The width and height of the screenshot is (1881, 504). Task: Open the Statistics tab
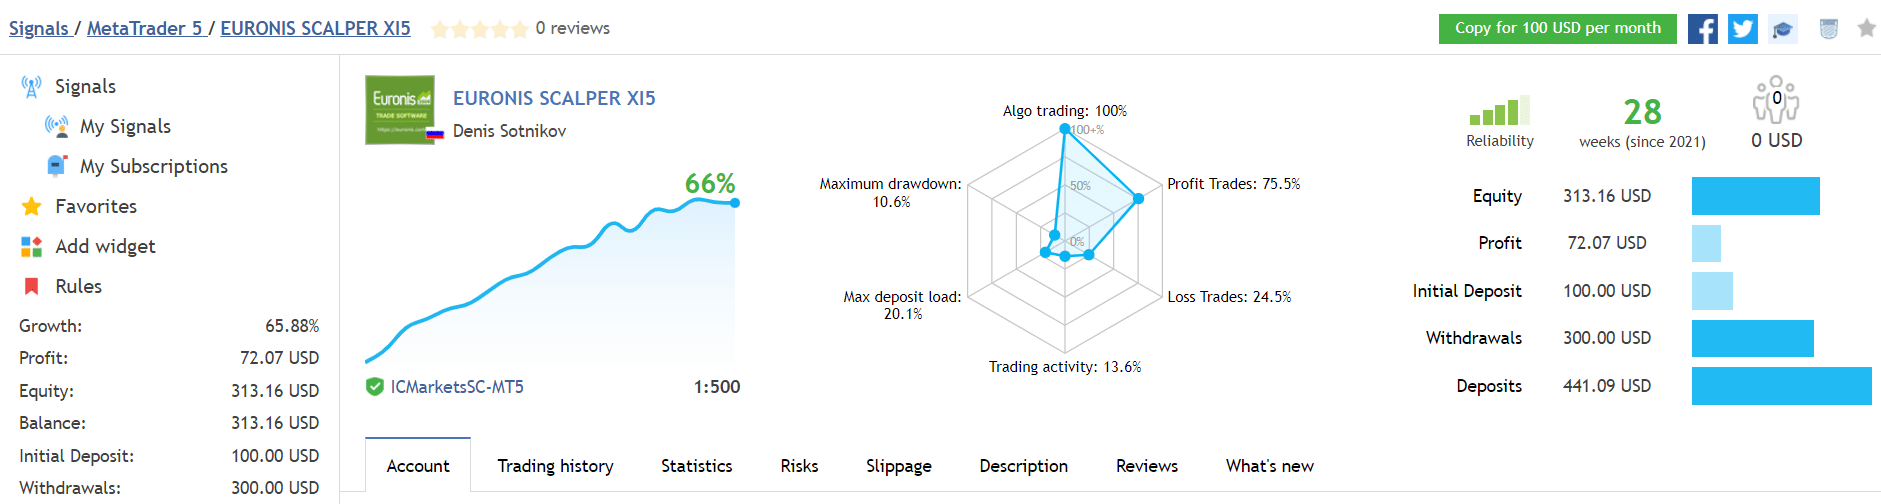[696, 466]
